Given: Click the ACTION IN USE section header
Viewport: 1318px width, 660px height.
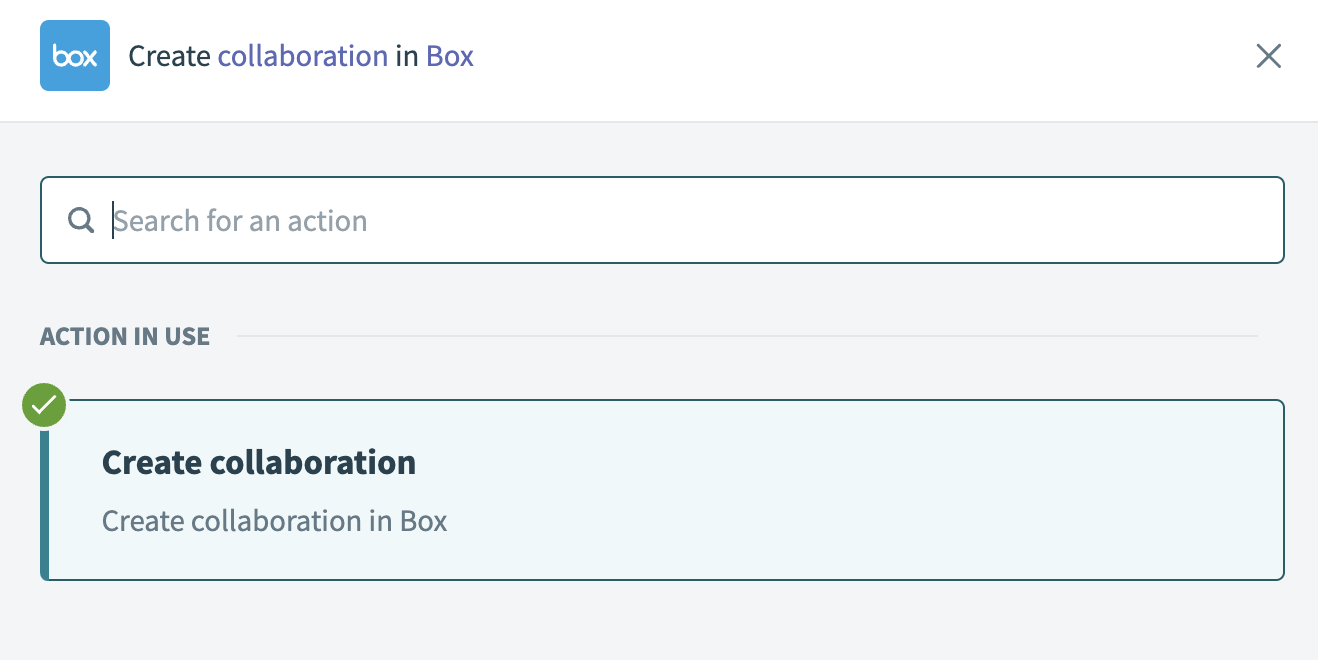Looking at the screenshot, I should click(125, 336).
